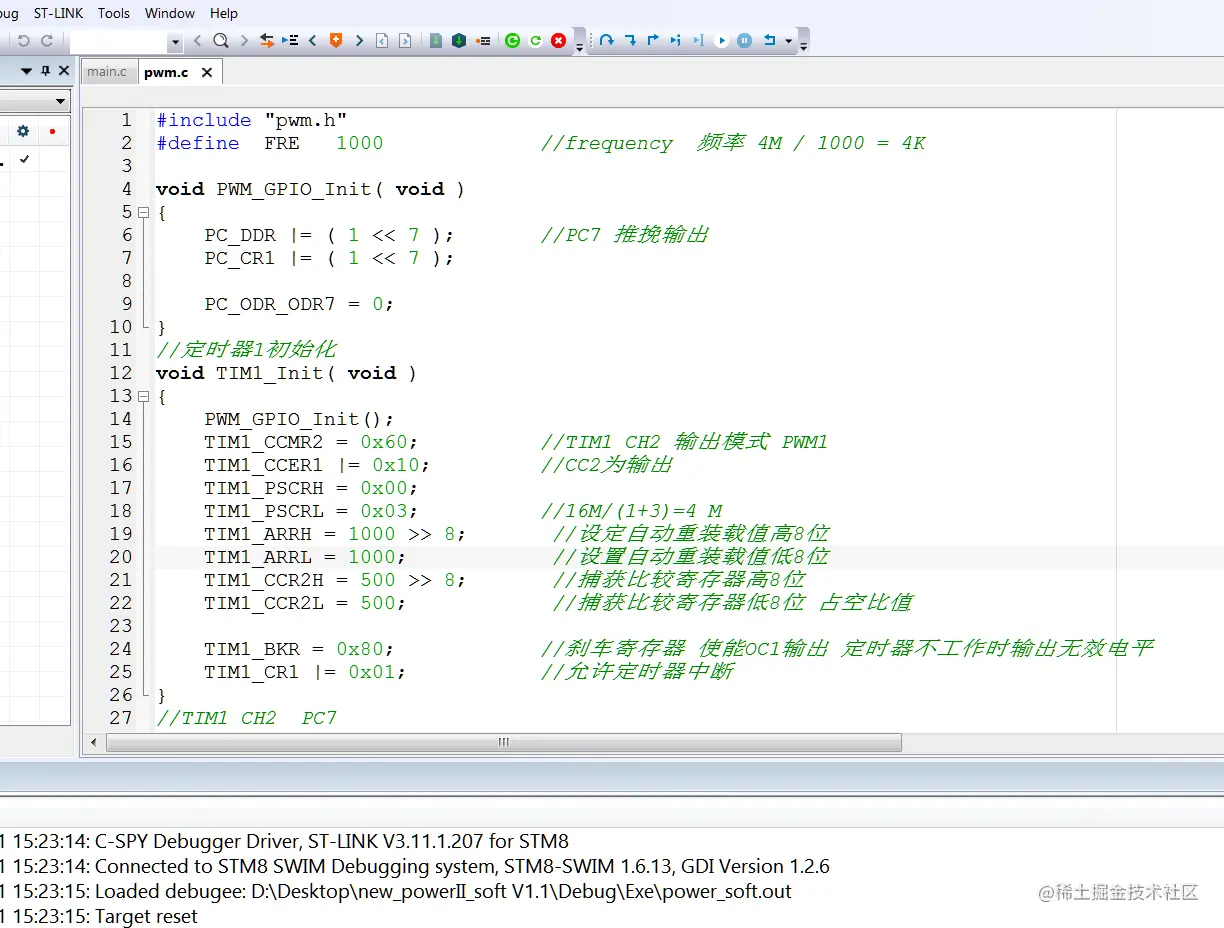Click the Find Next arrow after the magnifier
The image size is (1224, 928).
coord(244,41)
